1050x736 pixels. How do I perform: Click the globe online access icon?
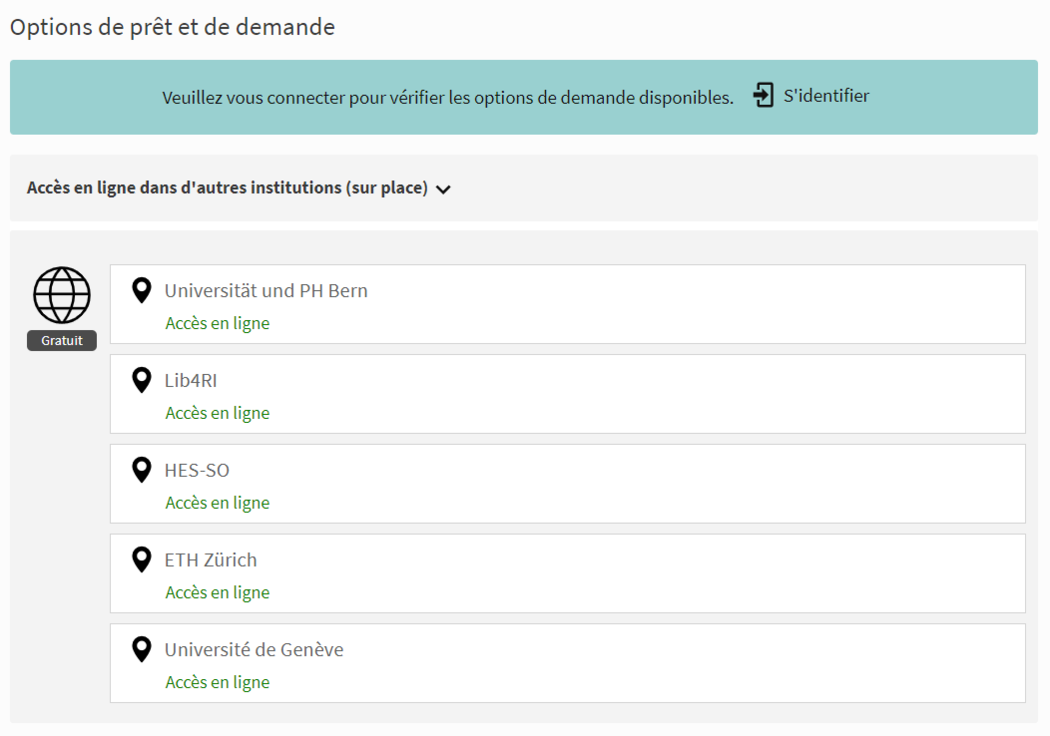62,295
